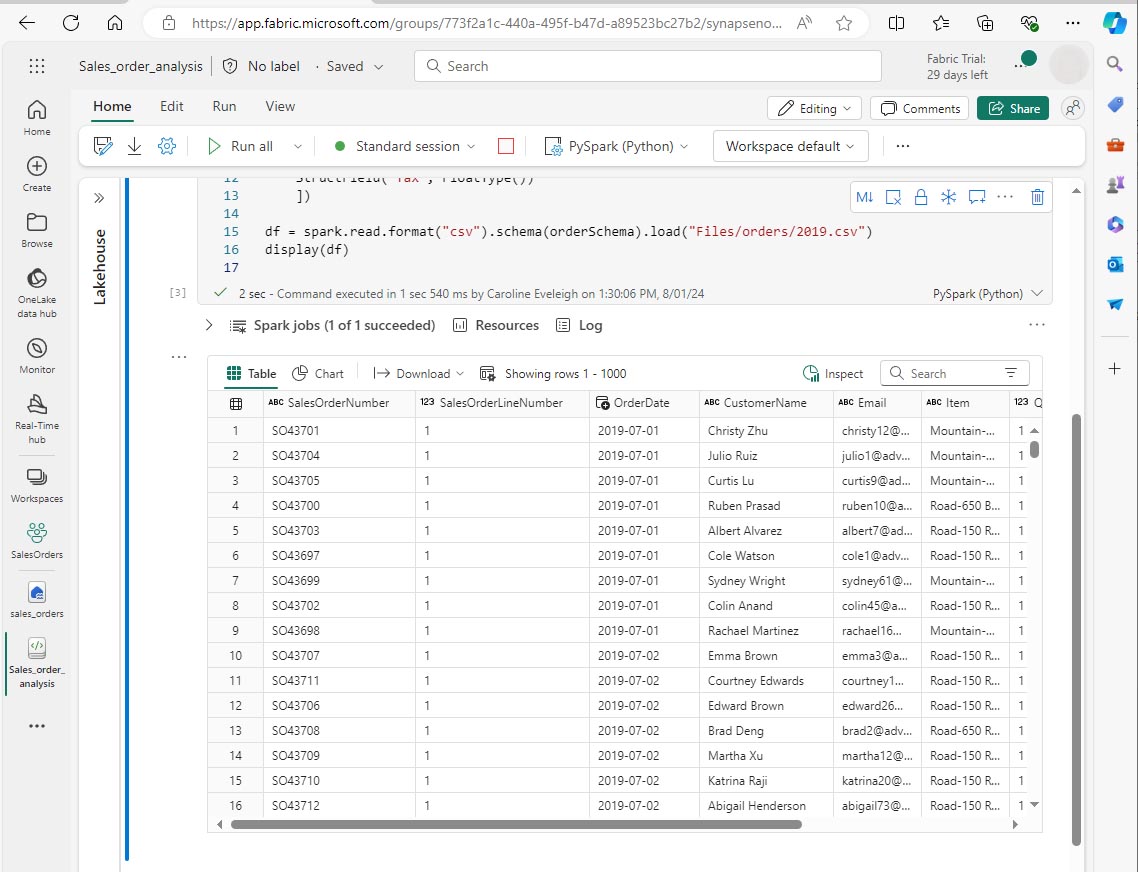The height and width of the screenshot is (872, 1138).
Task: Click the download notebook icon
Action: [x=134, y=147]
